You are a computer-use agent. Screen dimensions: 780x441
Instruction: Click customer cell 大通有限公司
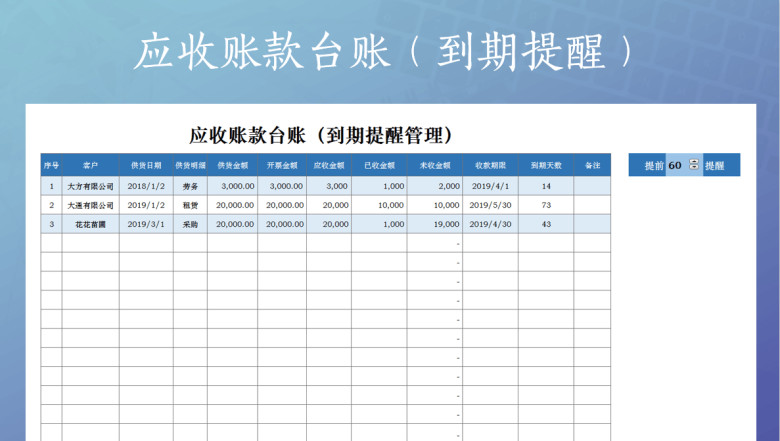tap(91, 205)
